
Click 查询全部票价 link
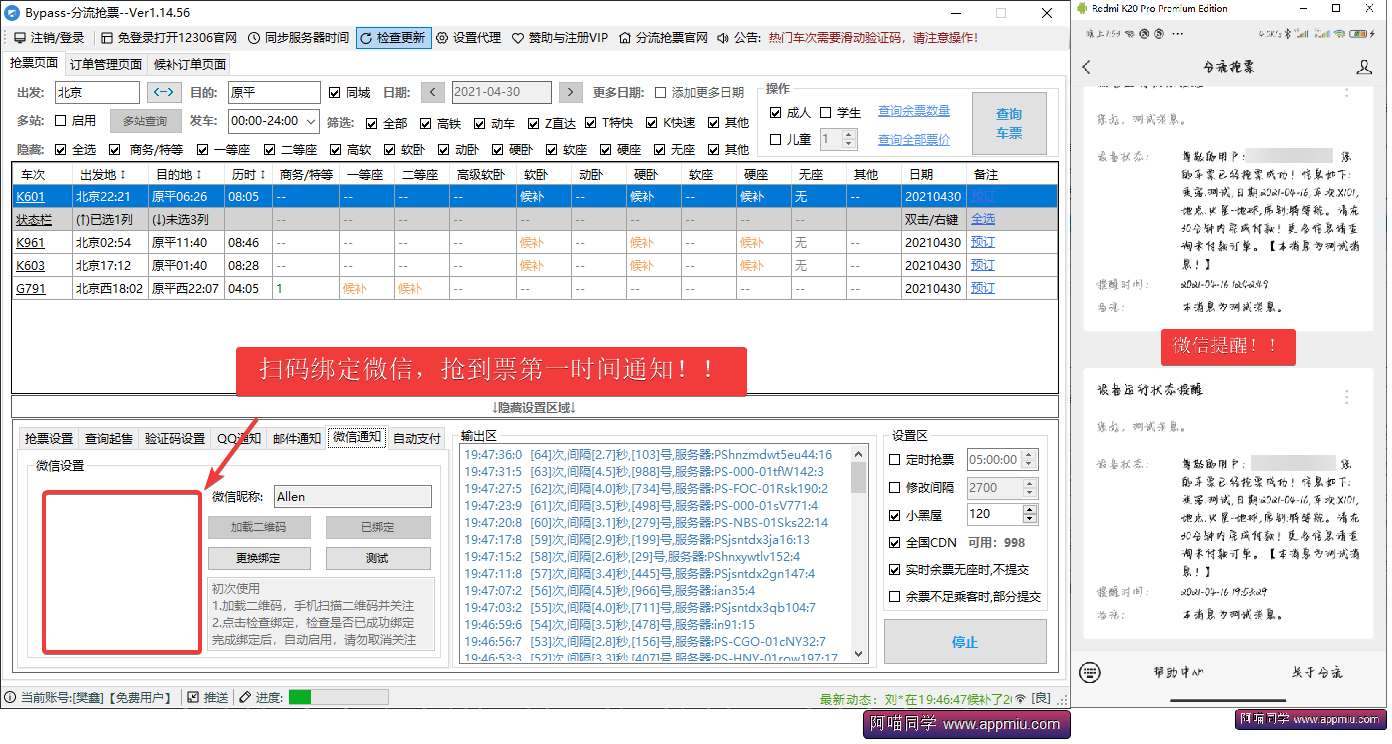(914, 140)
